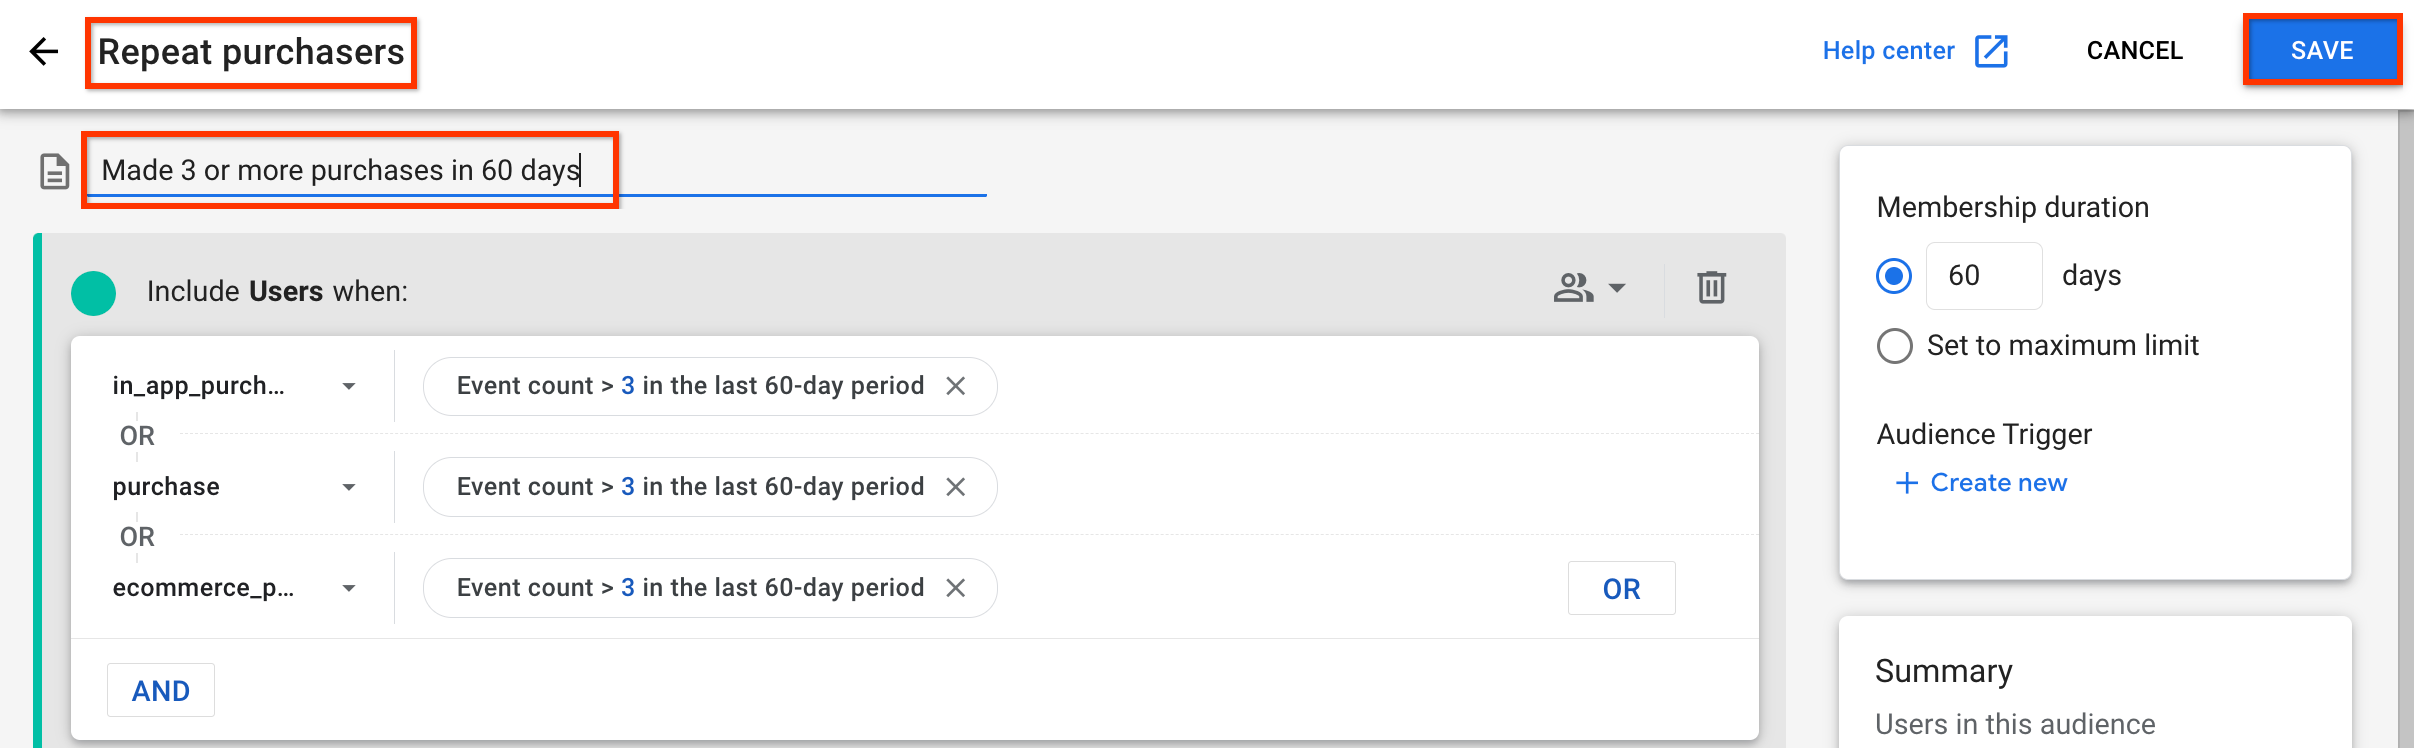The width and height of the screenshot is (2414, 748).
Task: Select the 60 days membership radio
Action: (x=1894, y=276)
